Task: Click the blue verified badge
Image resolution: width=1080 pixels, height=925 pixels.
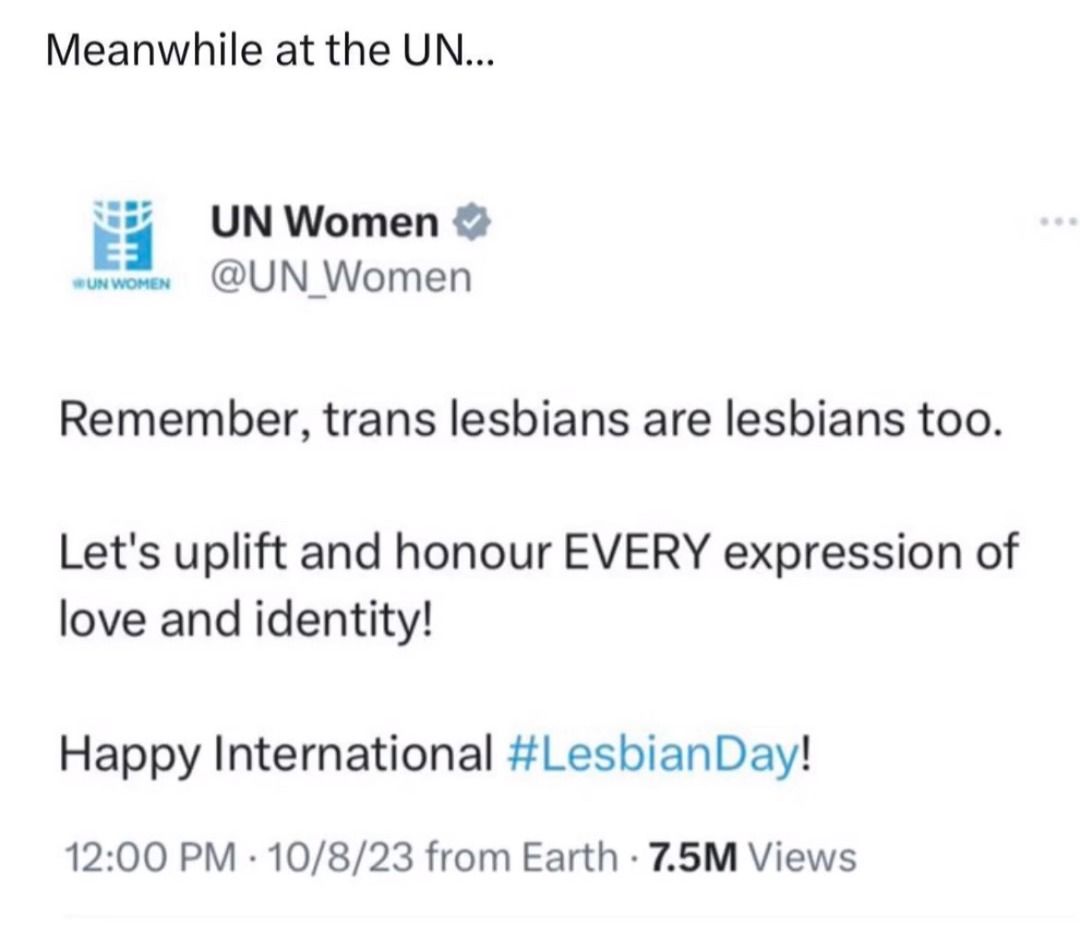Action: click(x=471, y=222)
